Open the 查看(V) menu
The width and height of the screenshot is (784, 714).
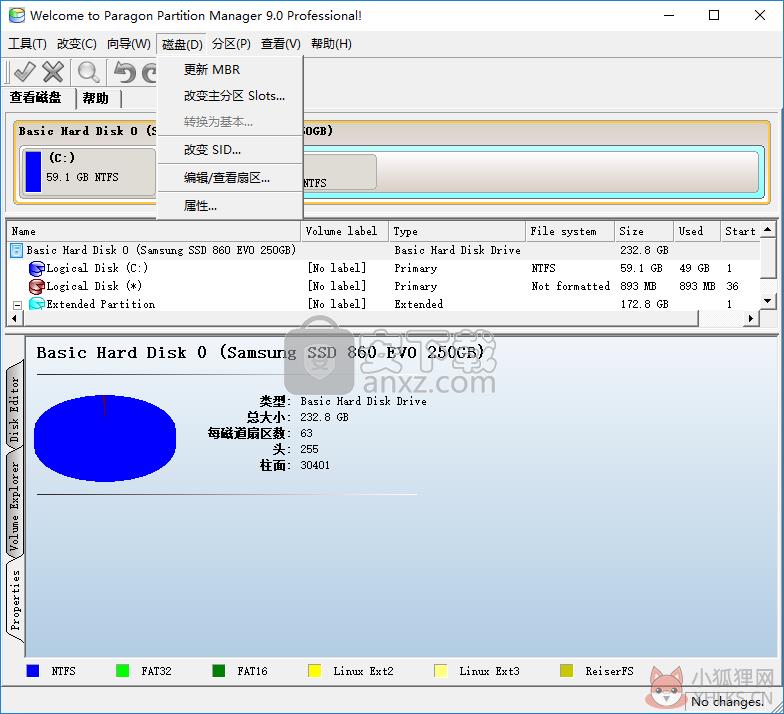[280, 44]
